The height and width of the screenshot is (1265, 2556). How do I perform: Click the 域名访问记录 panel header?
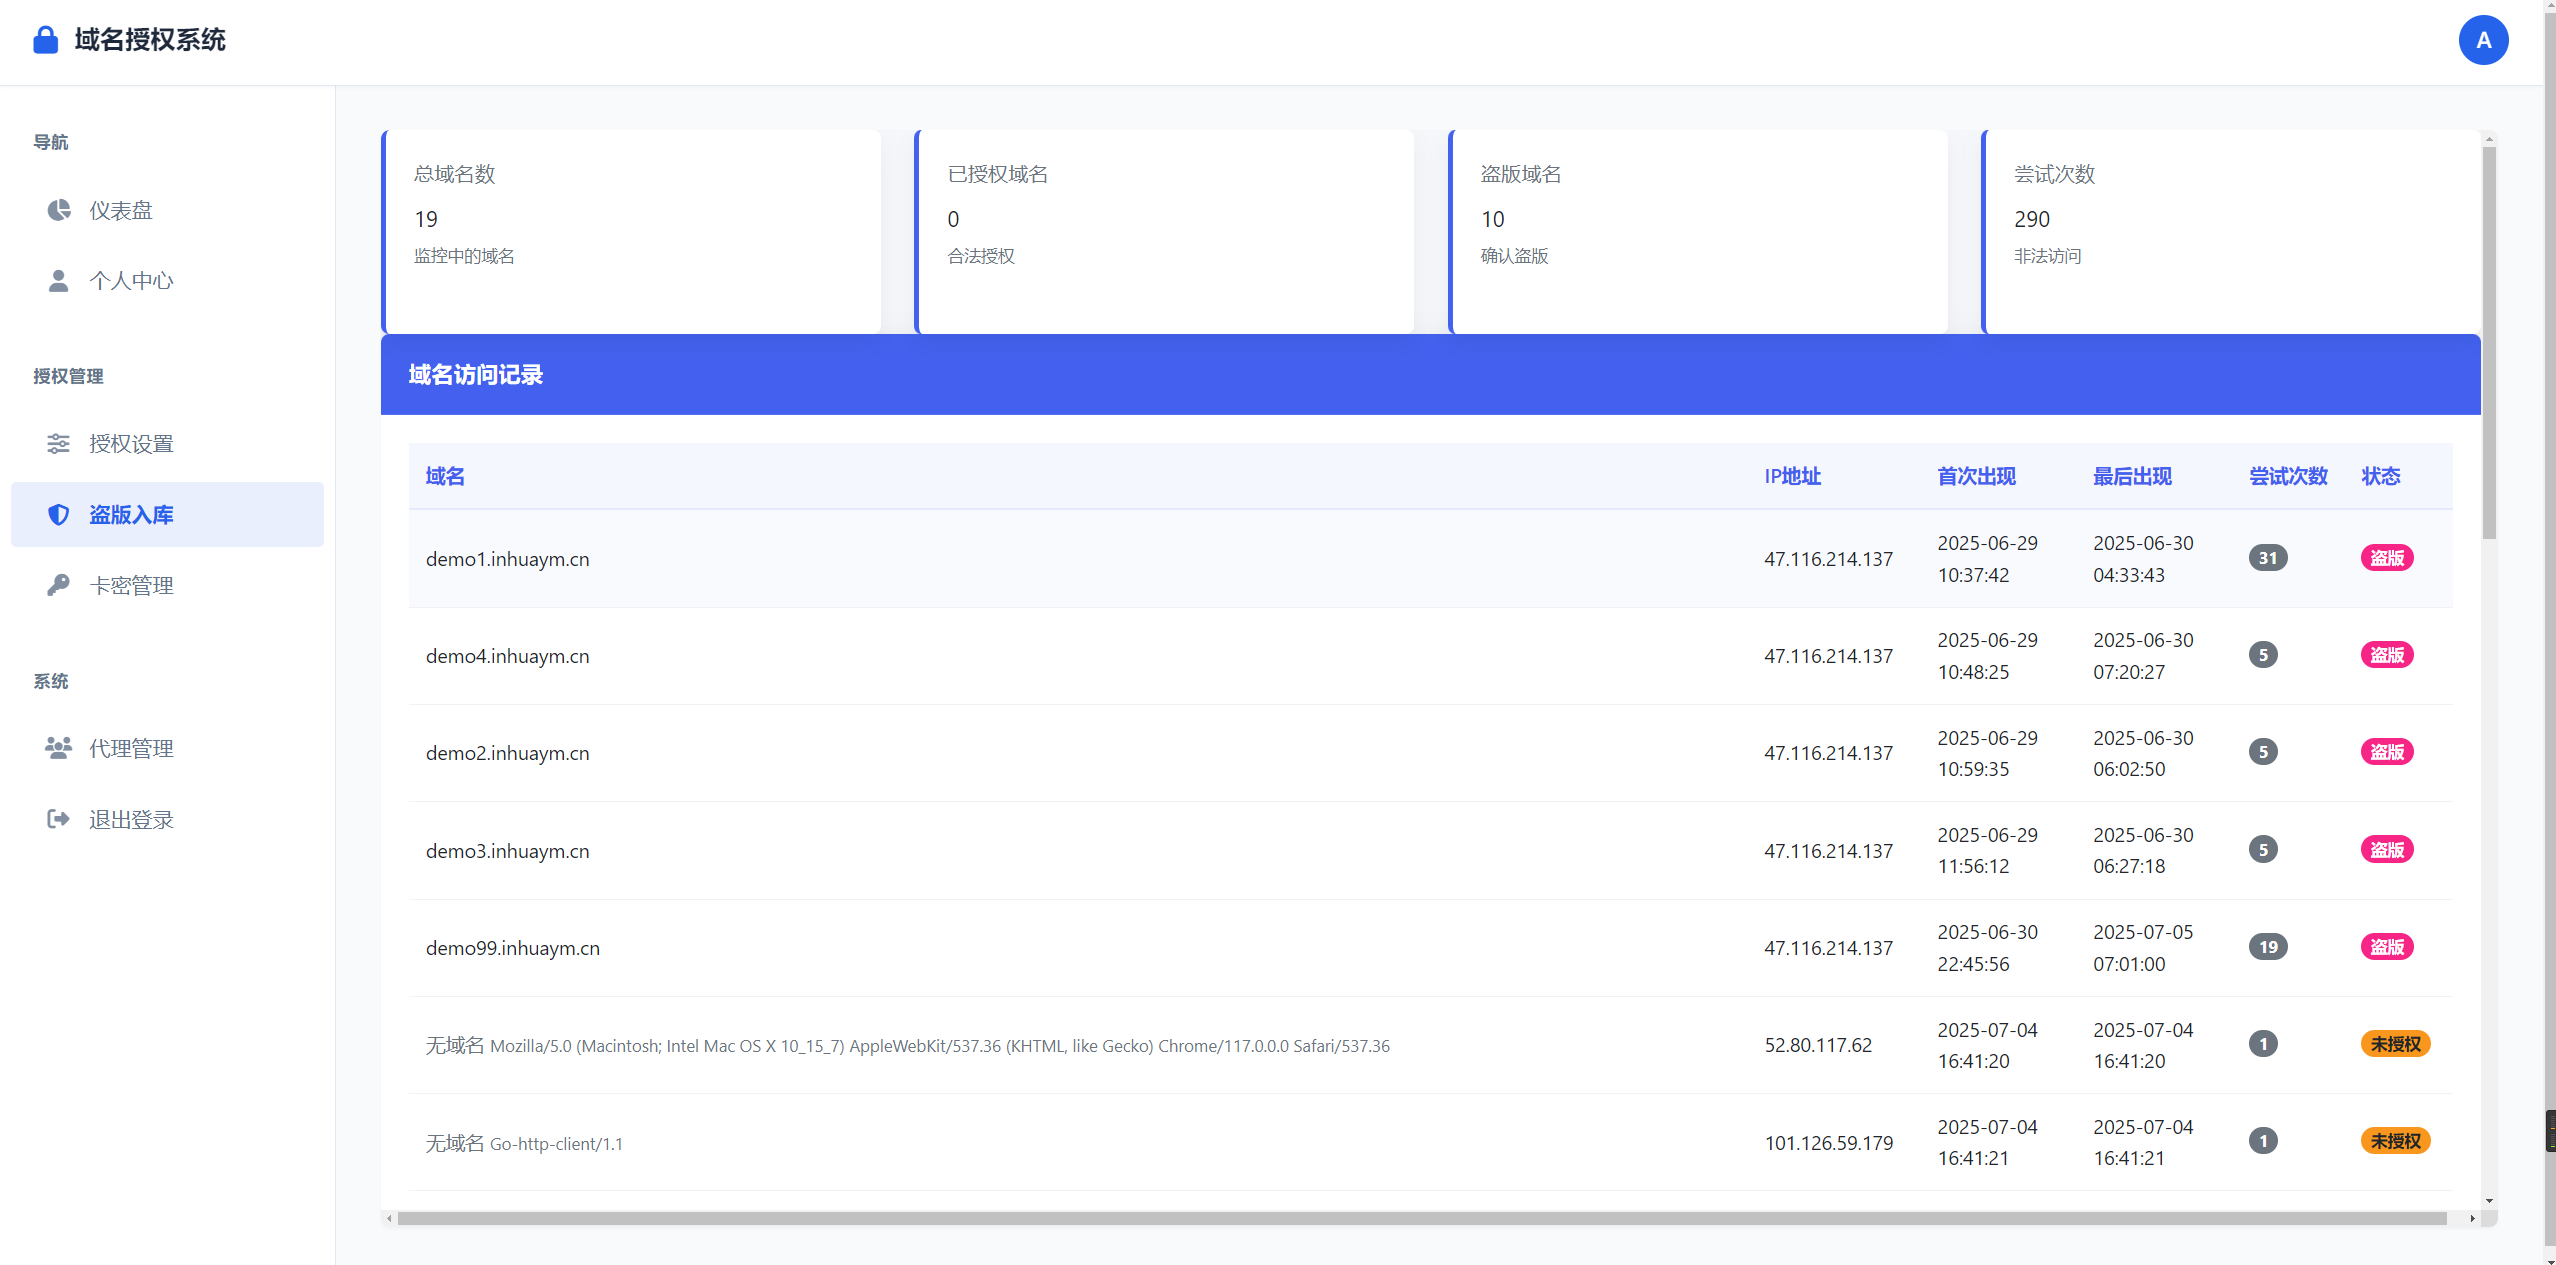coord(1430,374)
